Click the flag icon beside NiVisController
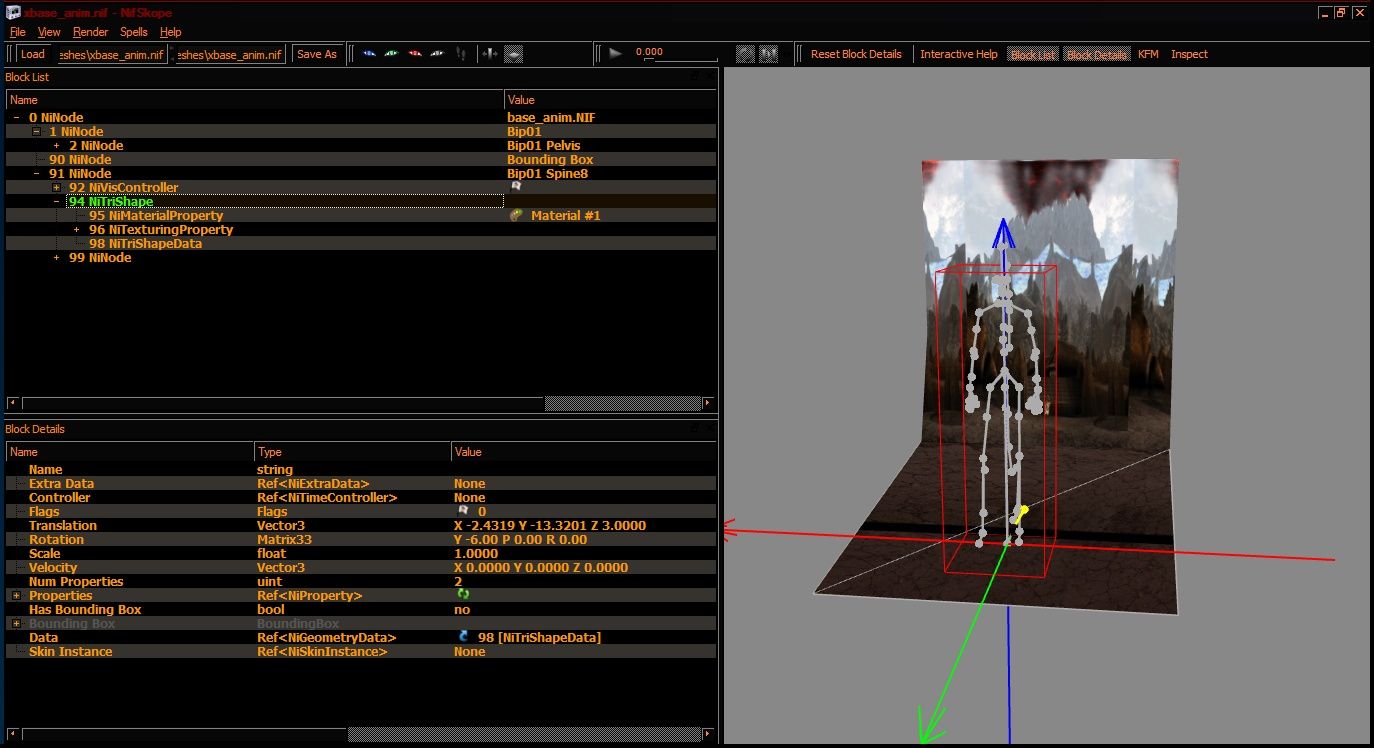This screenshot has height=748, width=1374. click(516, 187)
